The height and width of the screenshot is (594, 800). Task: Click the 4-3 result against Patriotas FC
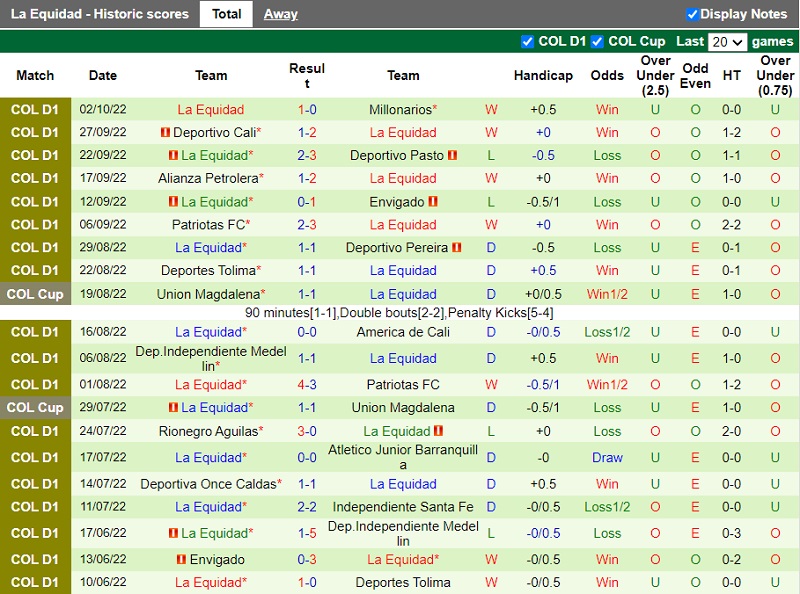click(307, 385)
